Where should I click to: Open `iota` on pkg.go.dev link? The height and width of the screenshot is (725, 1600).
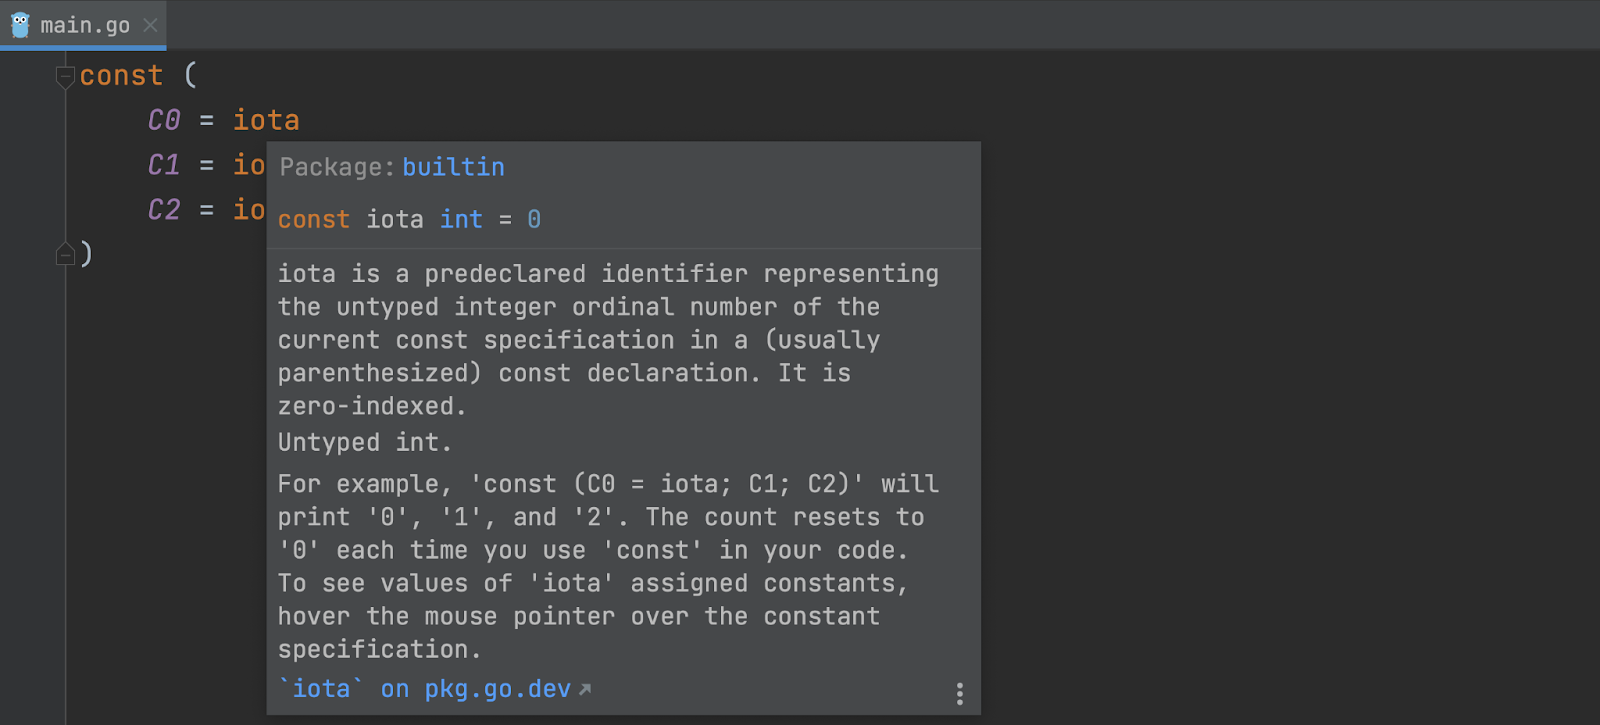tap(425, 689)
